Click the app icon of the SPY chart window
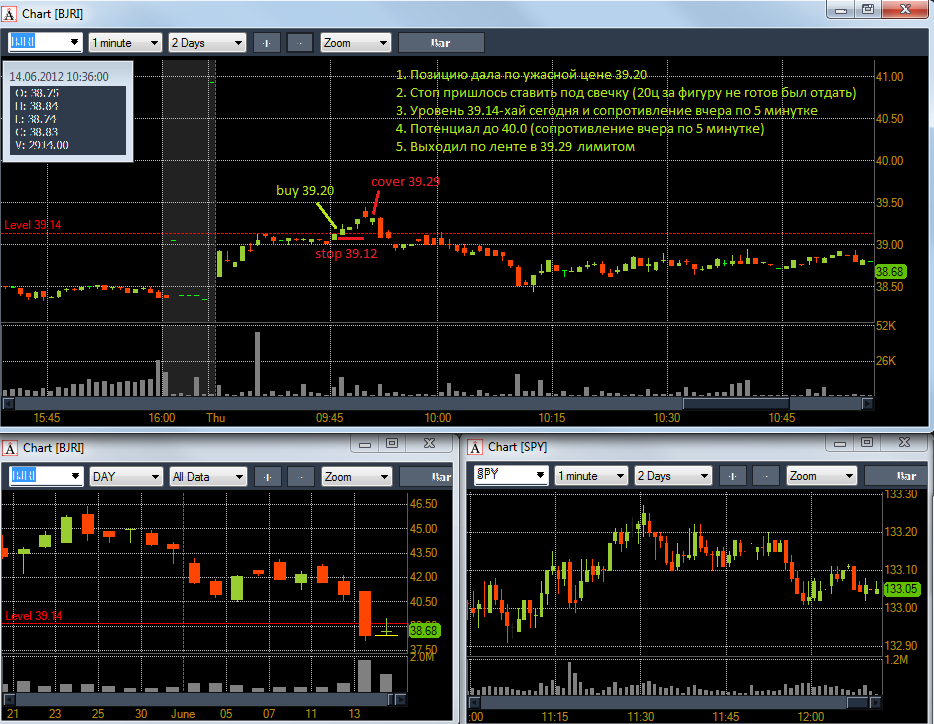Viewport: 934px width, 724px height. point(475,447)
